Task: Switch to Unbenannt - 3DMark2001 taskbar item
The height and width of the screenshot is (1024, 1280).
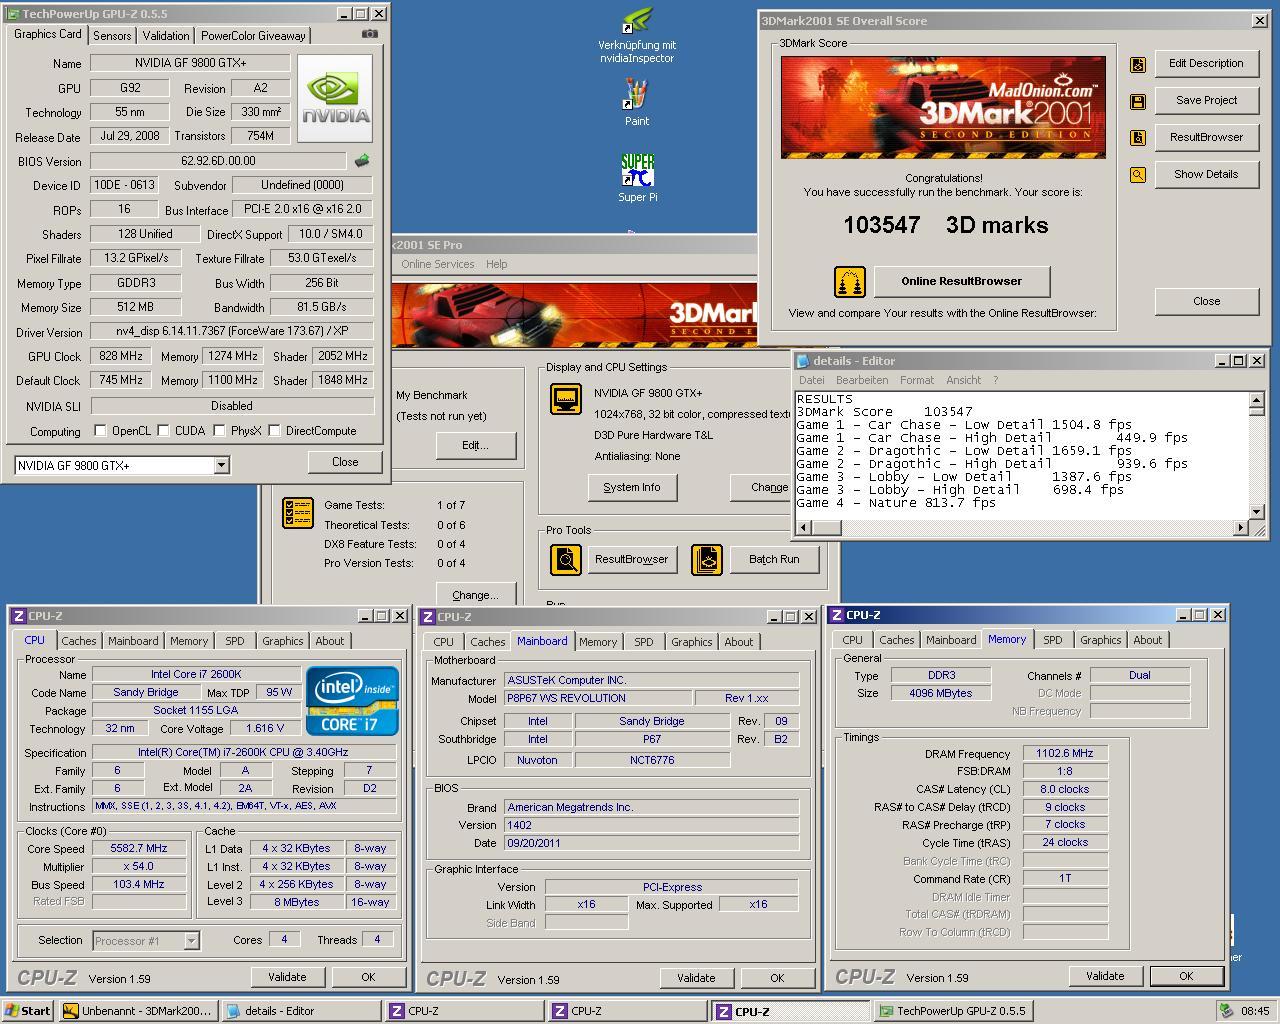Action: (x=138, y=1011)
